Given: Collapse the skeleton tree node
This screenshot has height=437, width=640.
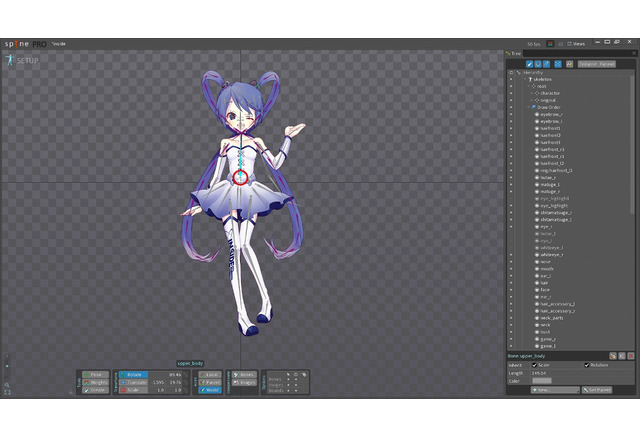Looking at the screenshot, I should click(525, 79).
